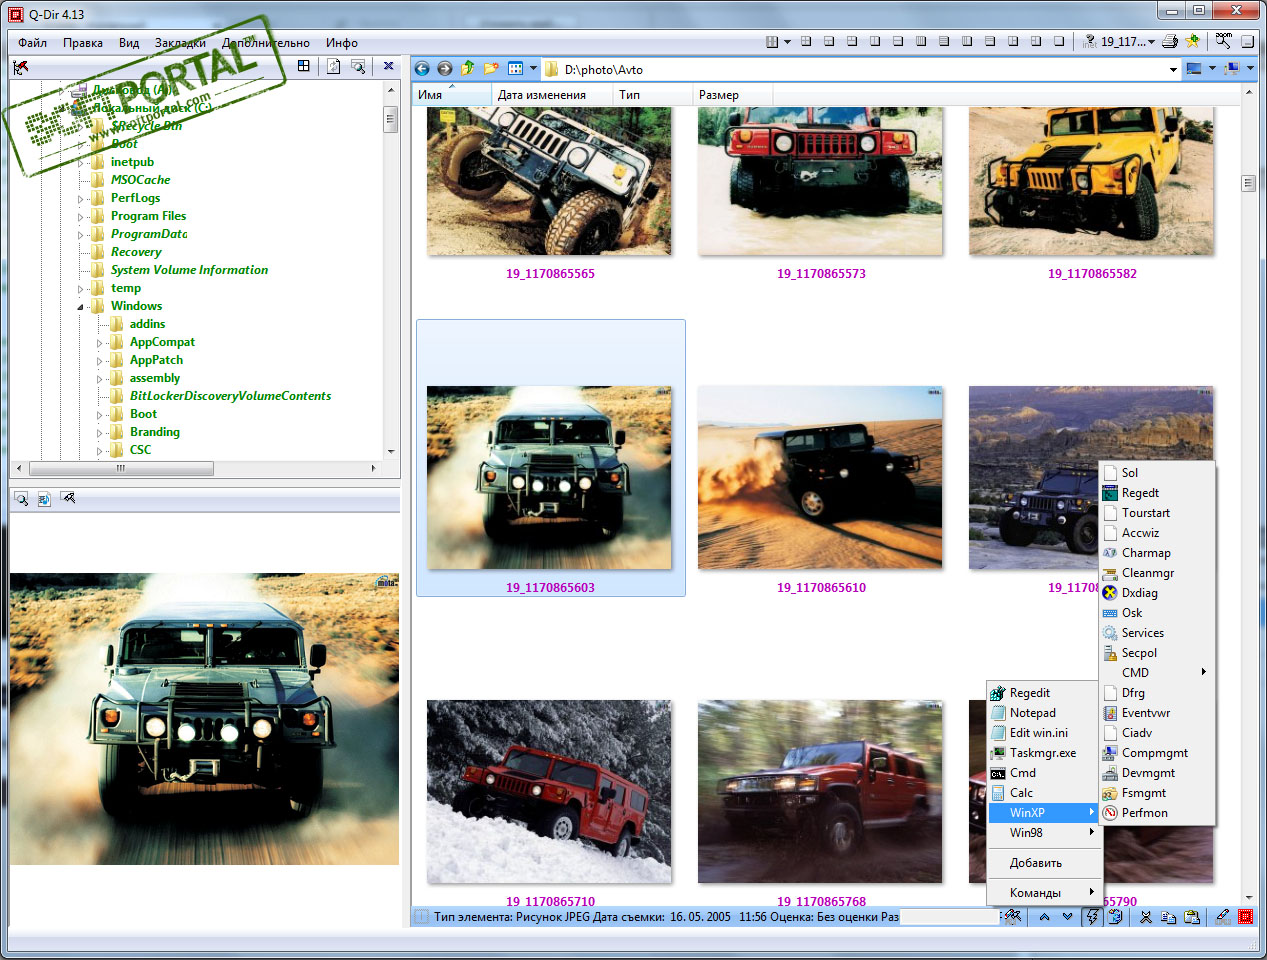The width and height of the screenshot is (1267, 960).
Task: Open the Правка menu
Action: point(83,43)
